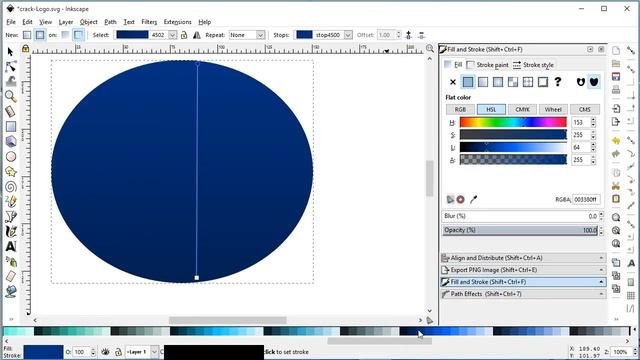
Task: Open the Layer 1 dropdown
Action: (154, 351)
